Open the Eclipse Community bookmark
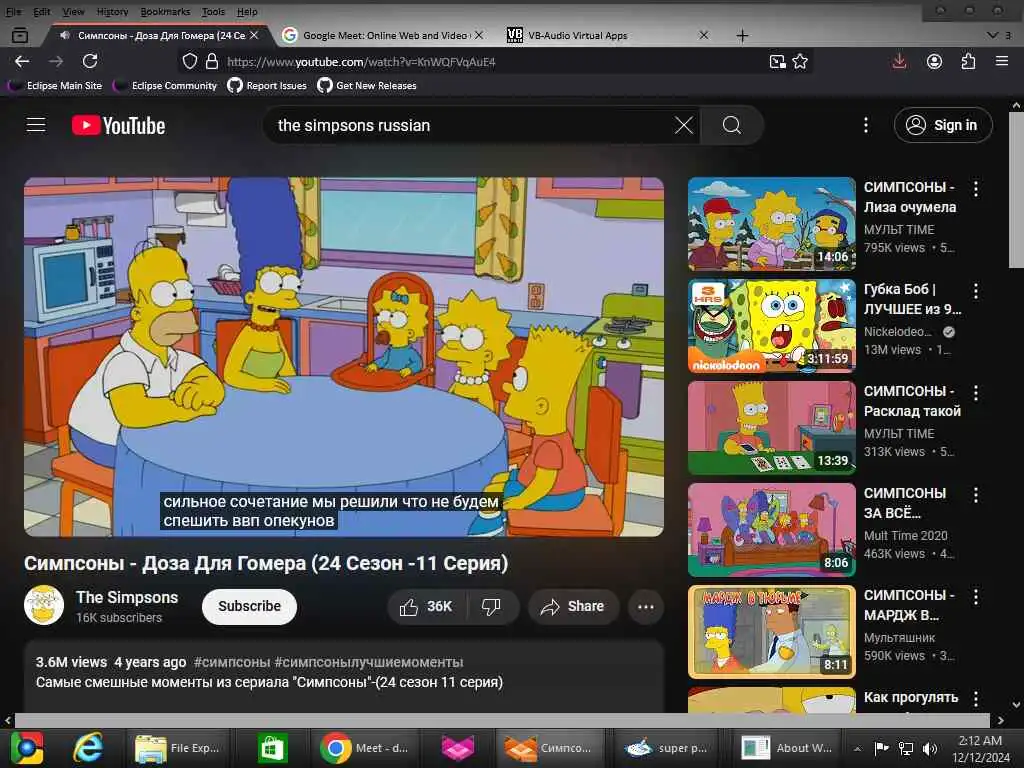This screenshot has height=768, width=1024. [166, 86]
